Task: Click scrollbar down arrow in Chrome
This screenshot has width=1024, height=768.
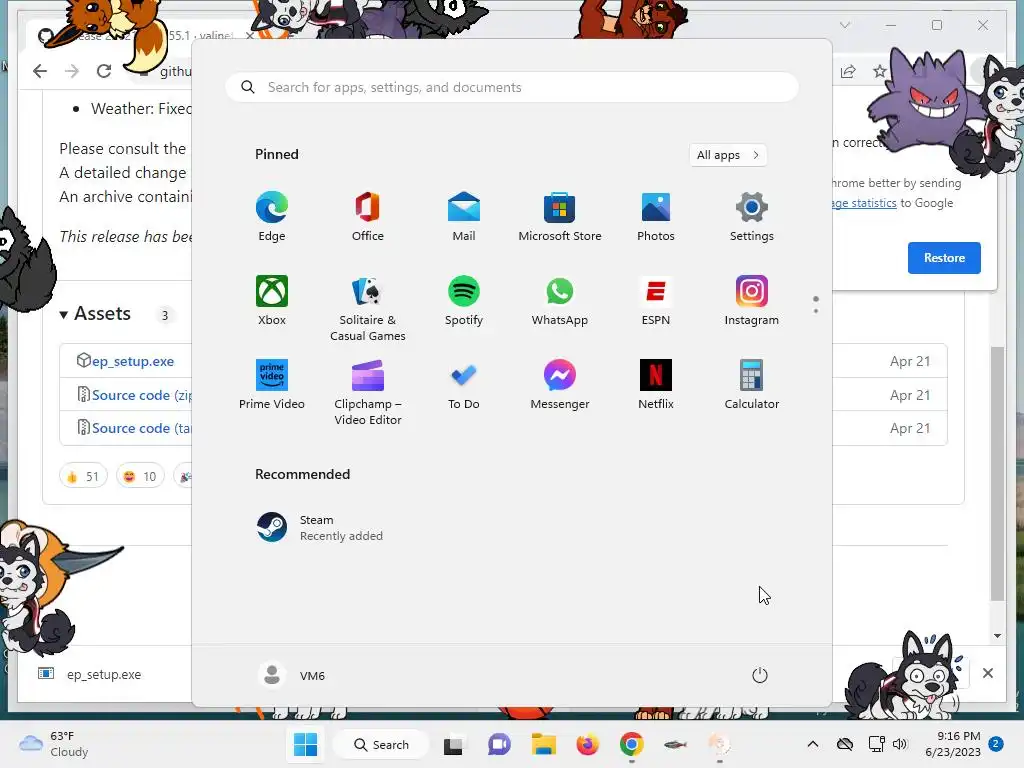Action: (997, 635)
